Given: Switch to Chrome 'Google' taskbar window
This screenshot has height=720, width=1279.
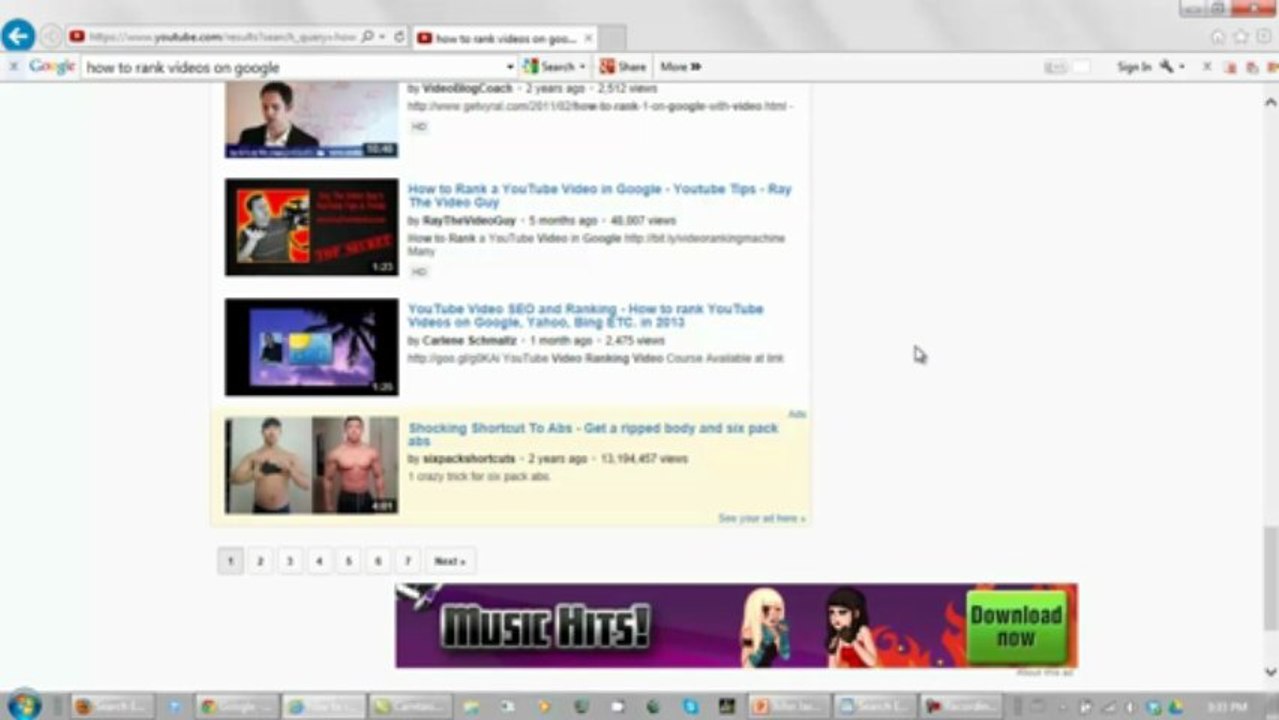Looking at the screenshot, I should [237, 706].
